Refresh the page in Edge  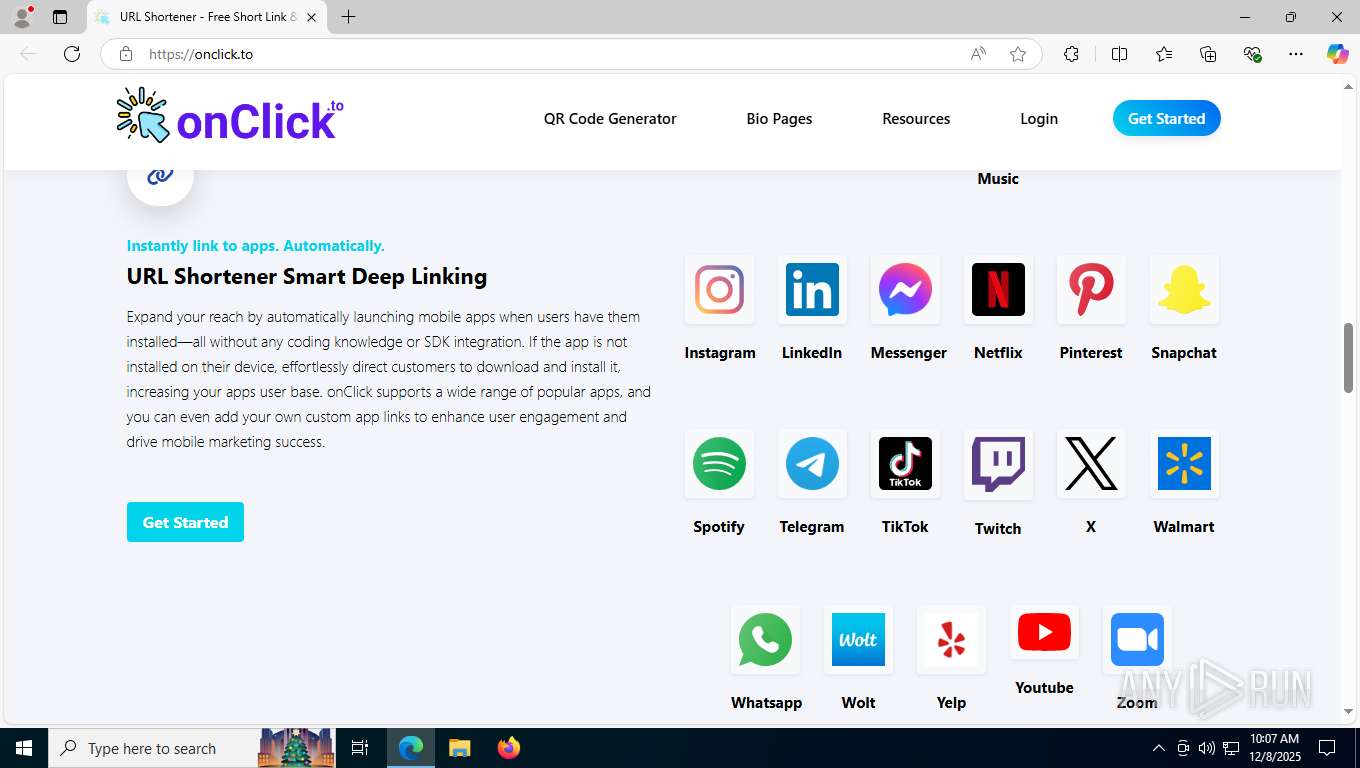[x=72, y=54]
